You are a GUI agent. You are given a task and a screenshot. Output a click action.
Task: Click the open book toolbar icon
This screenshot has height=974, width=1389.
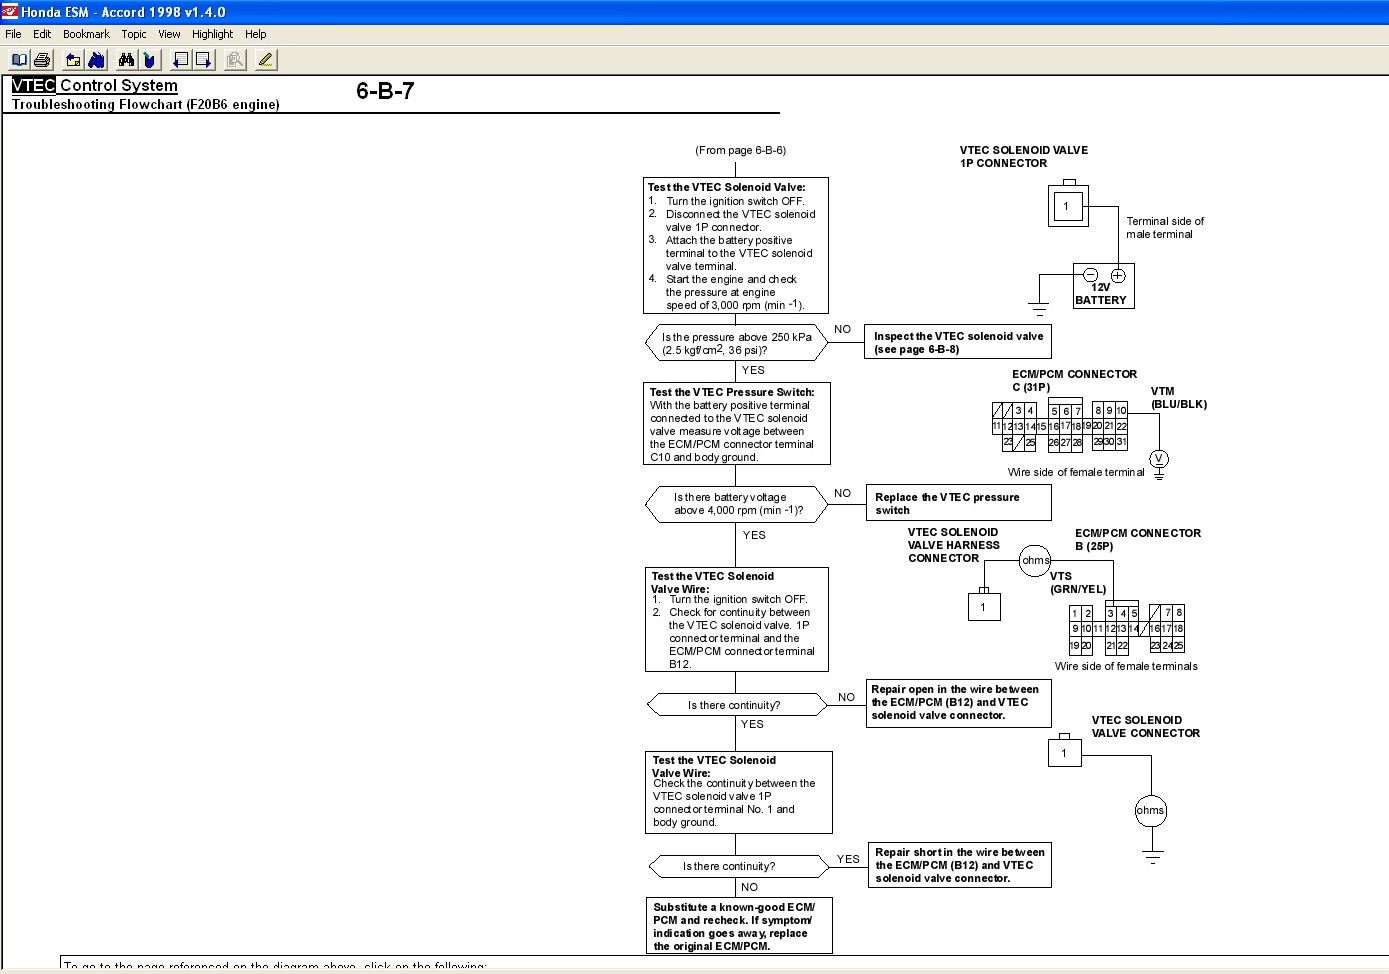coord(19,60)
